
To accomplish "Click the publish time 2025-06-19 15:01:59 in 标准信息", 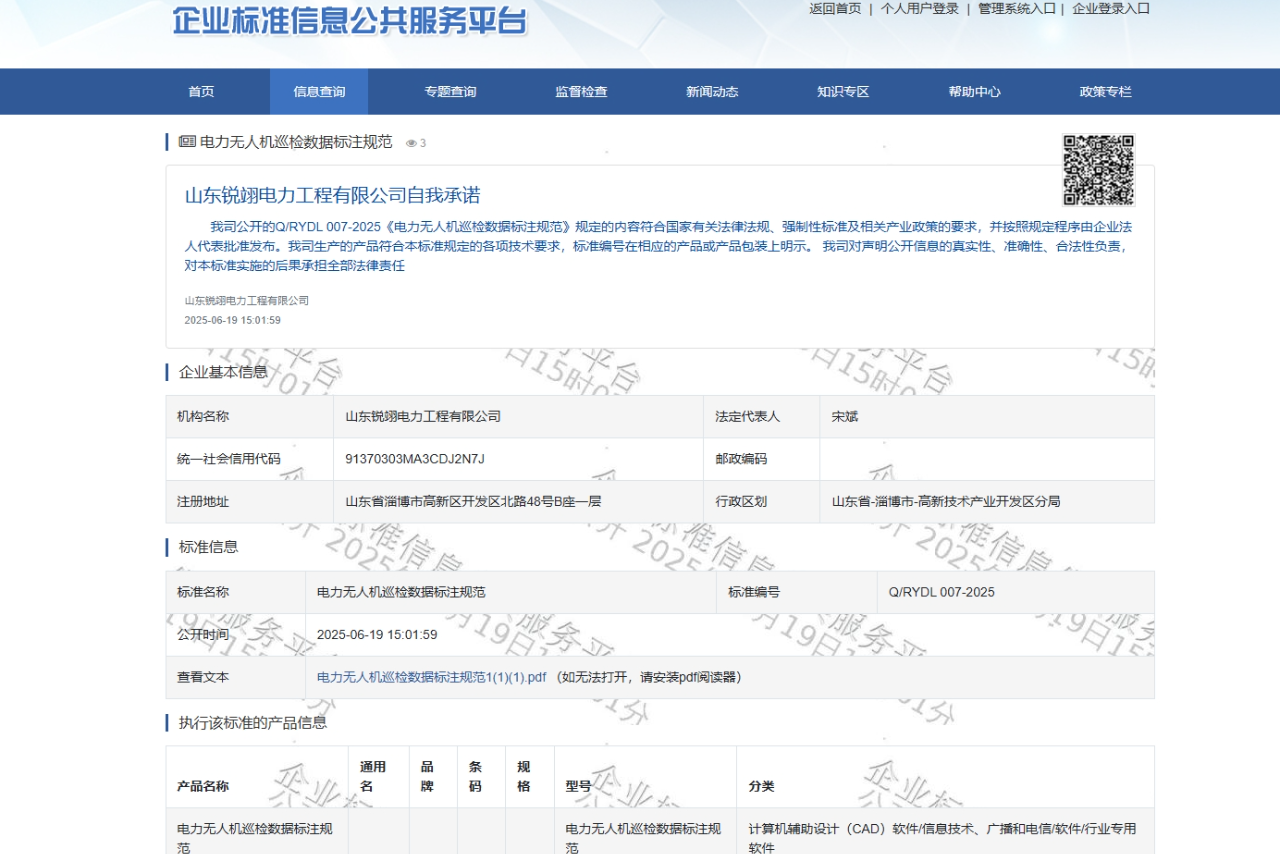I will tap(377, 634).
